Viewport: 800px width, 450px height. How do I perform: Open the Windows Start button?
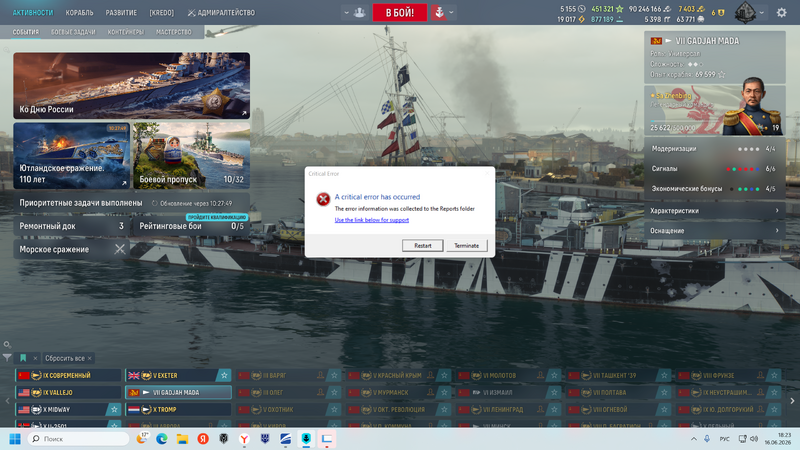pos(15,439)
